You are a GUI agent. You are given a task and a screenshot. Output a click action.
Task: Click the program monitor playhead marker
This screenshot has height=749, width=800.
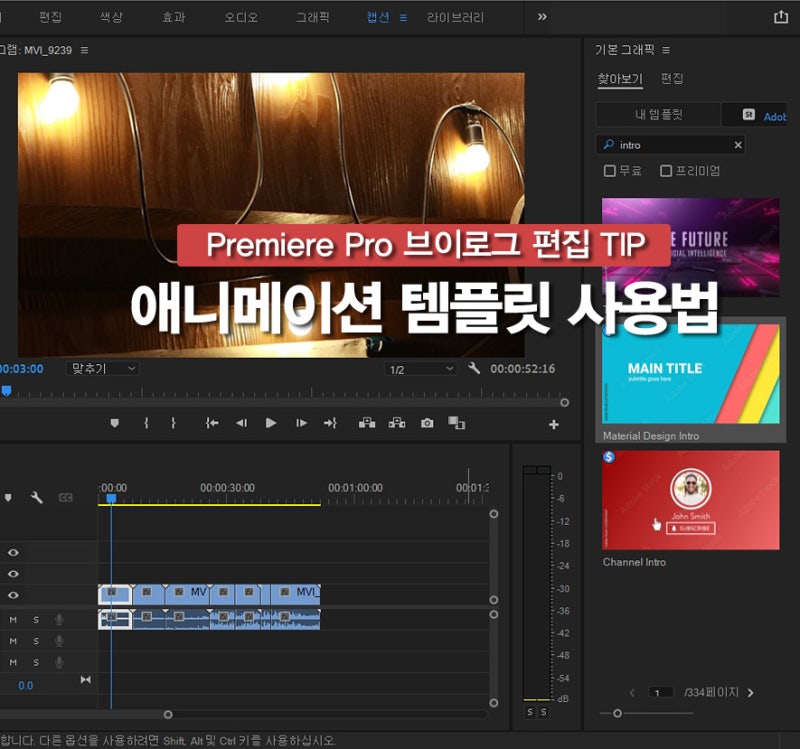click(6, 391)
